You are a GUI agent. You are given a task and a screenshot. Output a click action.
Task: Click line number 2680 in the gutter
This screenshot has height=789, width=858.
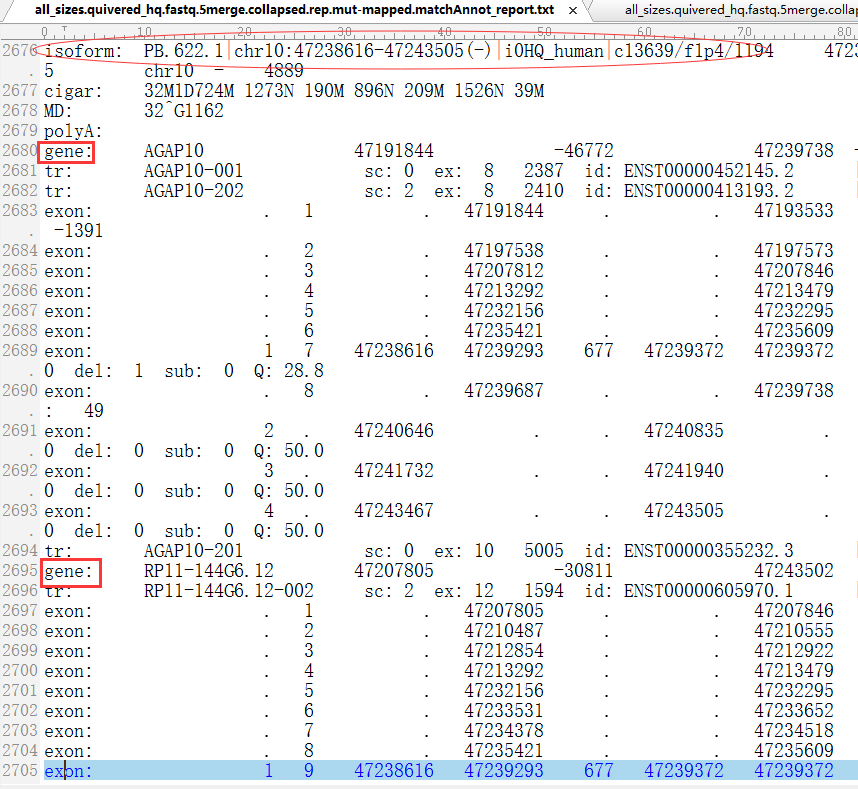click(x=20, y=150)
